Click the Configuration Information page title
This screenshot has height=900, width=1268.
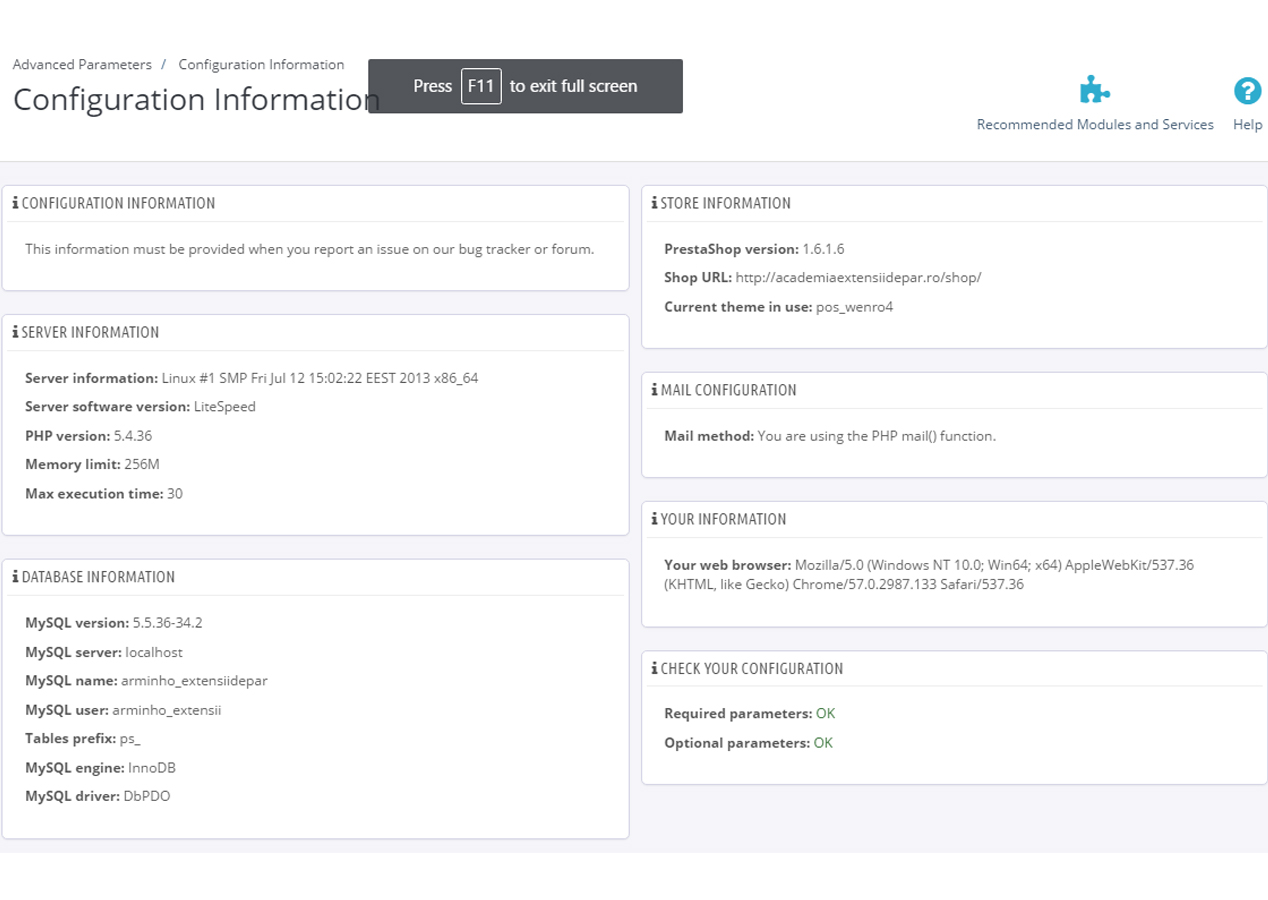(x=196, y=99)
